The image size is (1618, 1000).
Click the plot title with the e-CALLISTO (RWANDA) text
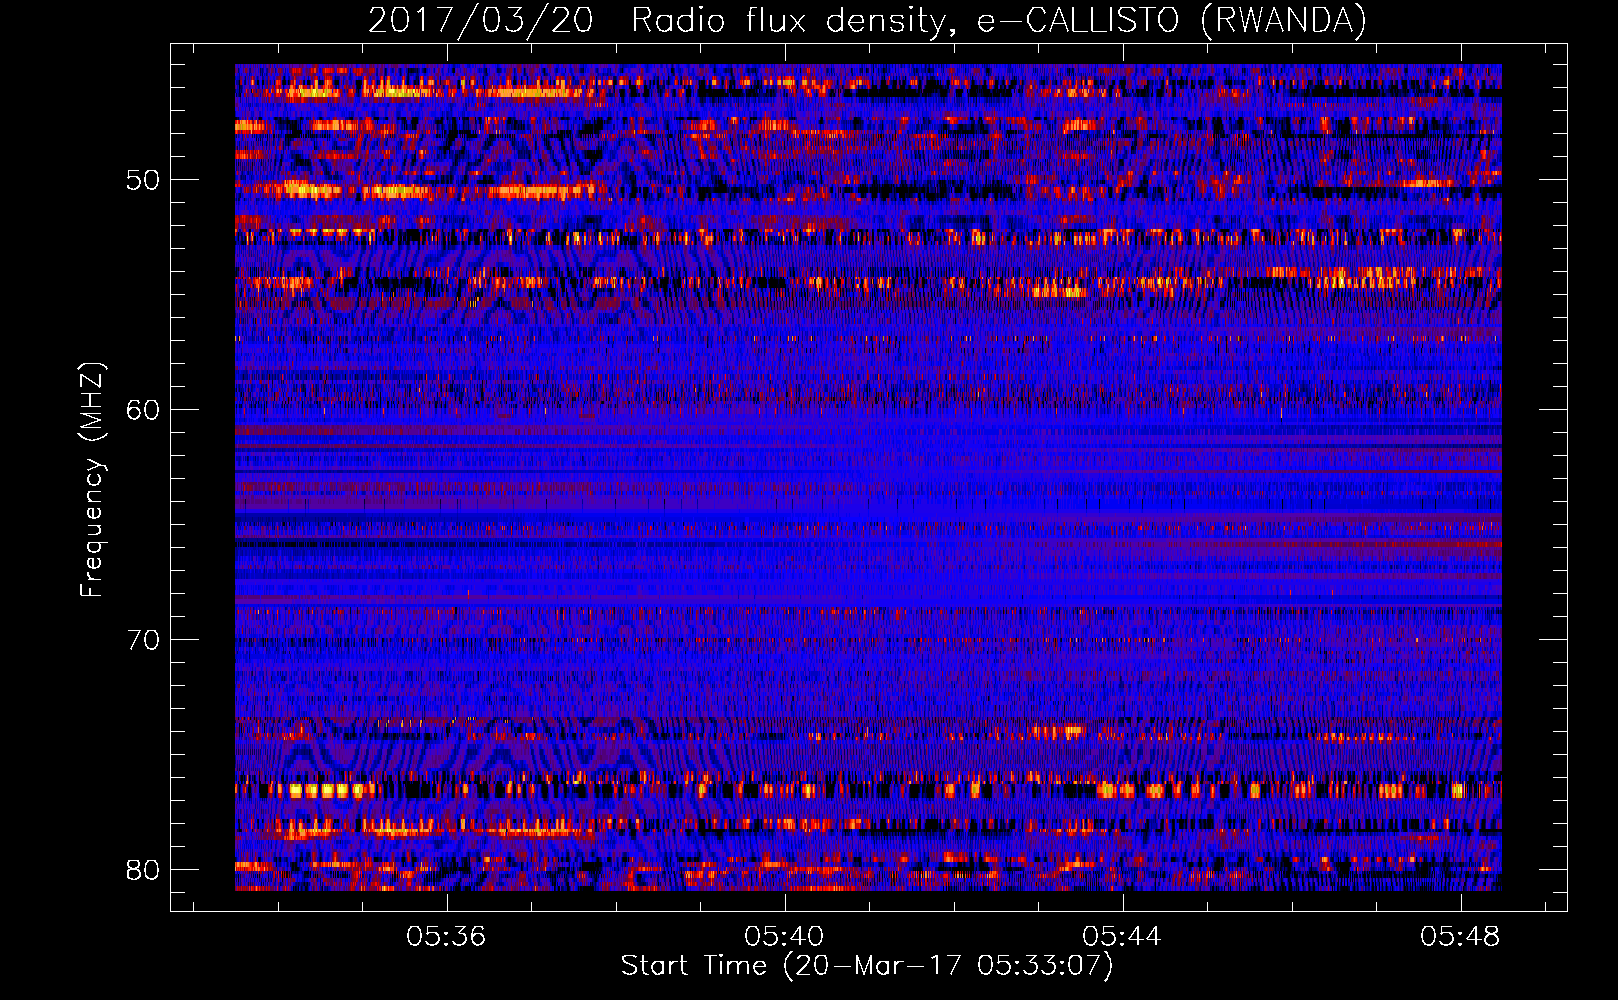(x=867, y=21)
